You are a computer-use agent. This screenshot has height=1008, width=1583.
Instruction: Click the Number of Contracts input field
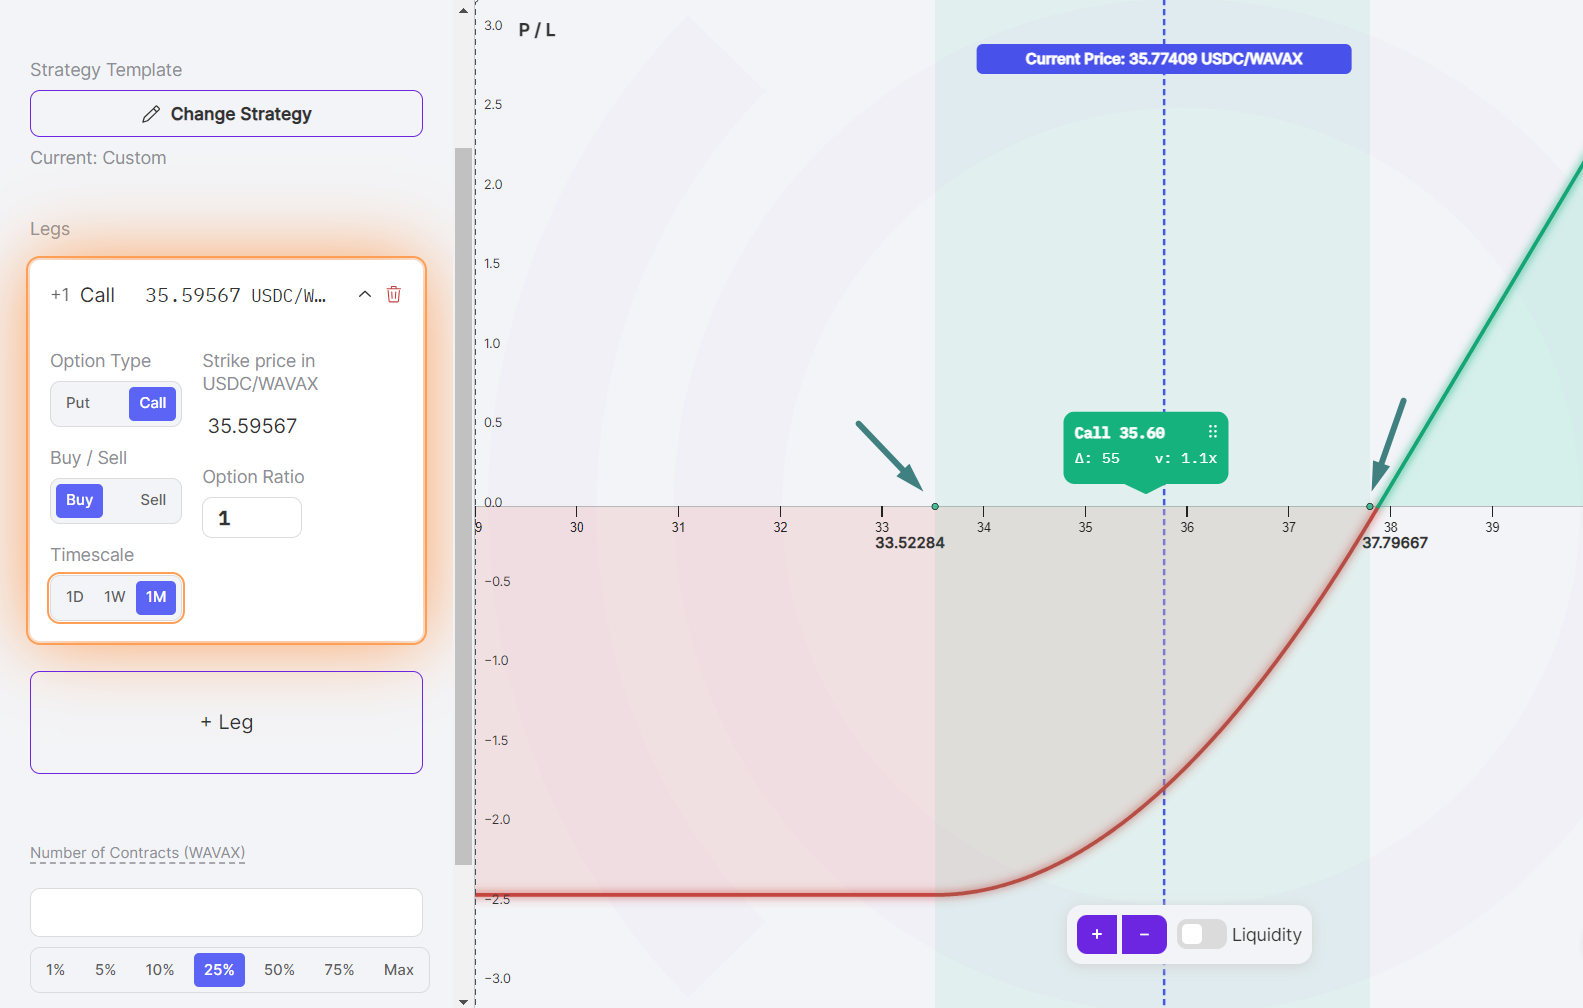point(226,912)
